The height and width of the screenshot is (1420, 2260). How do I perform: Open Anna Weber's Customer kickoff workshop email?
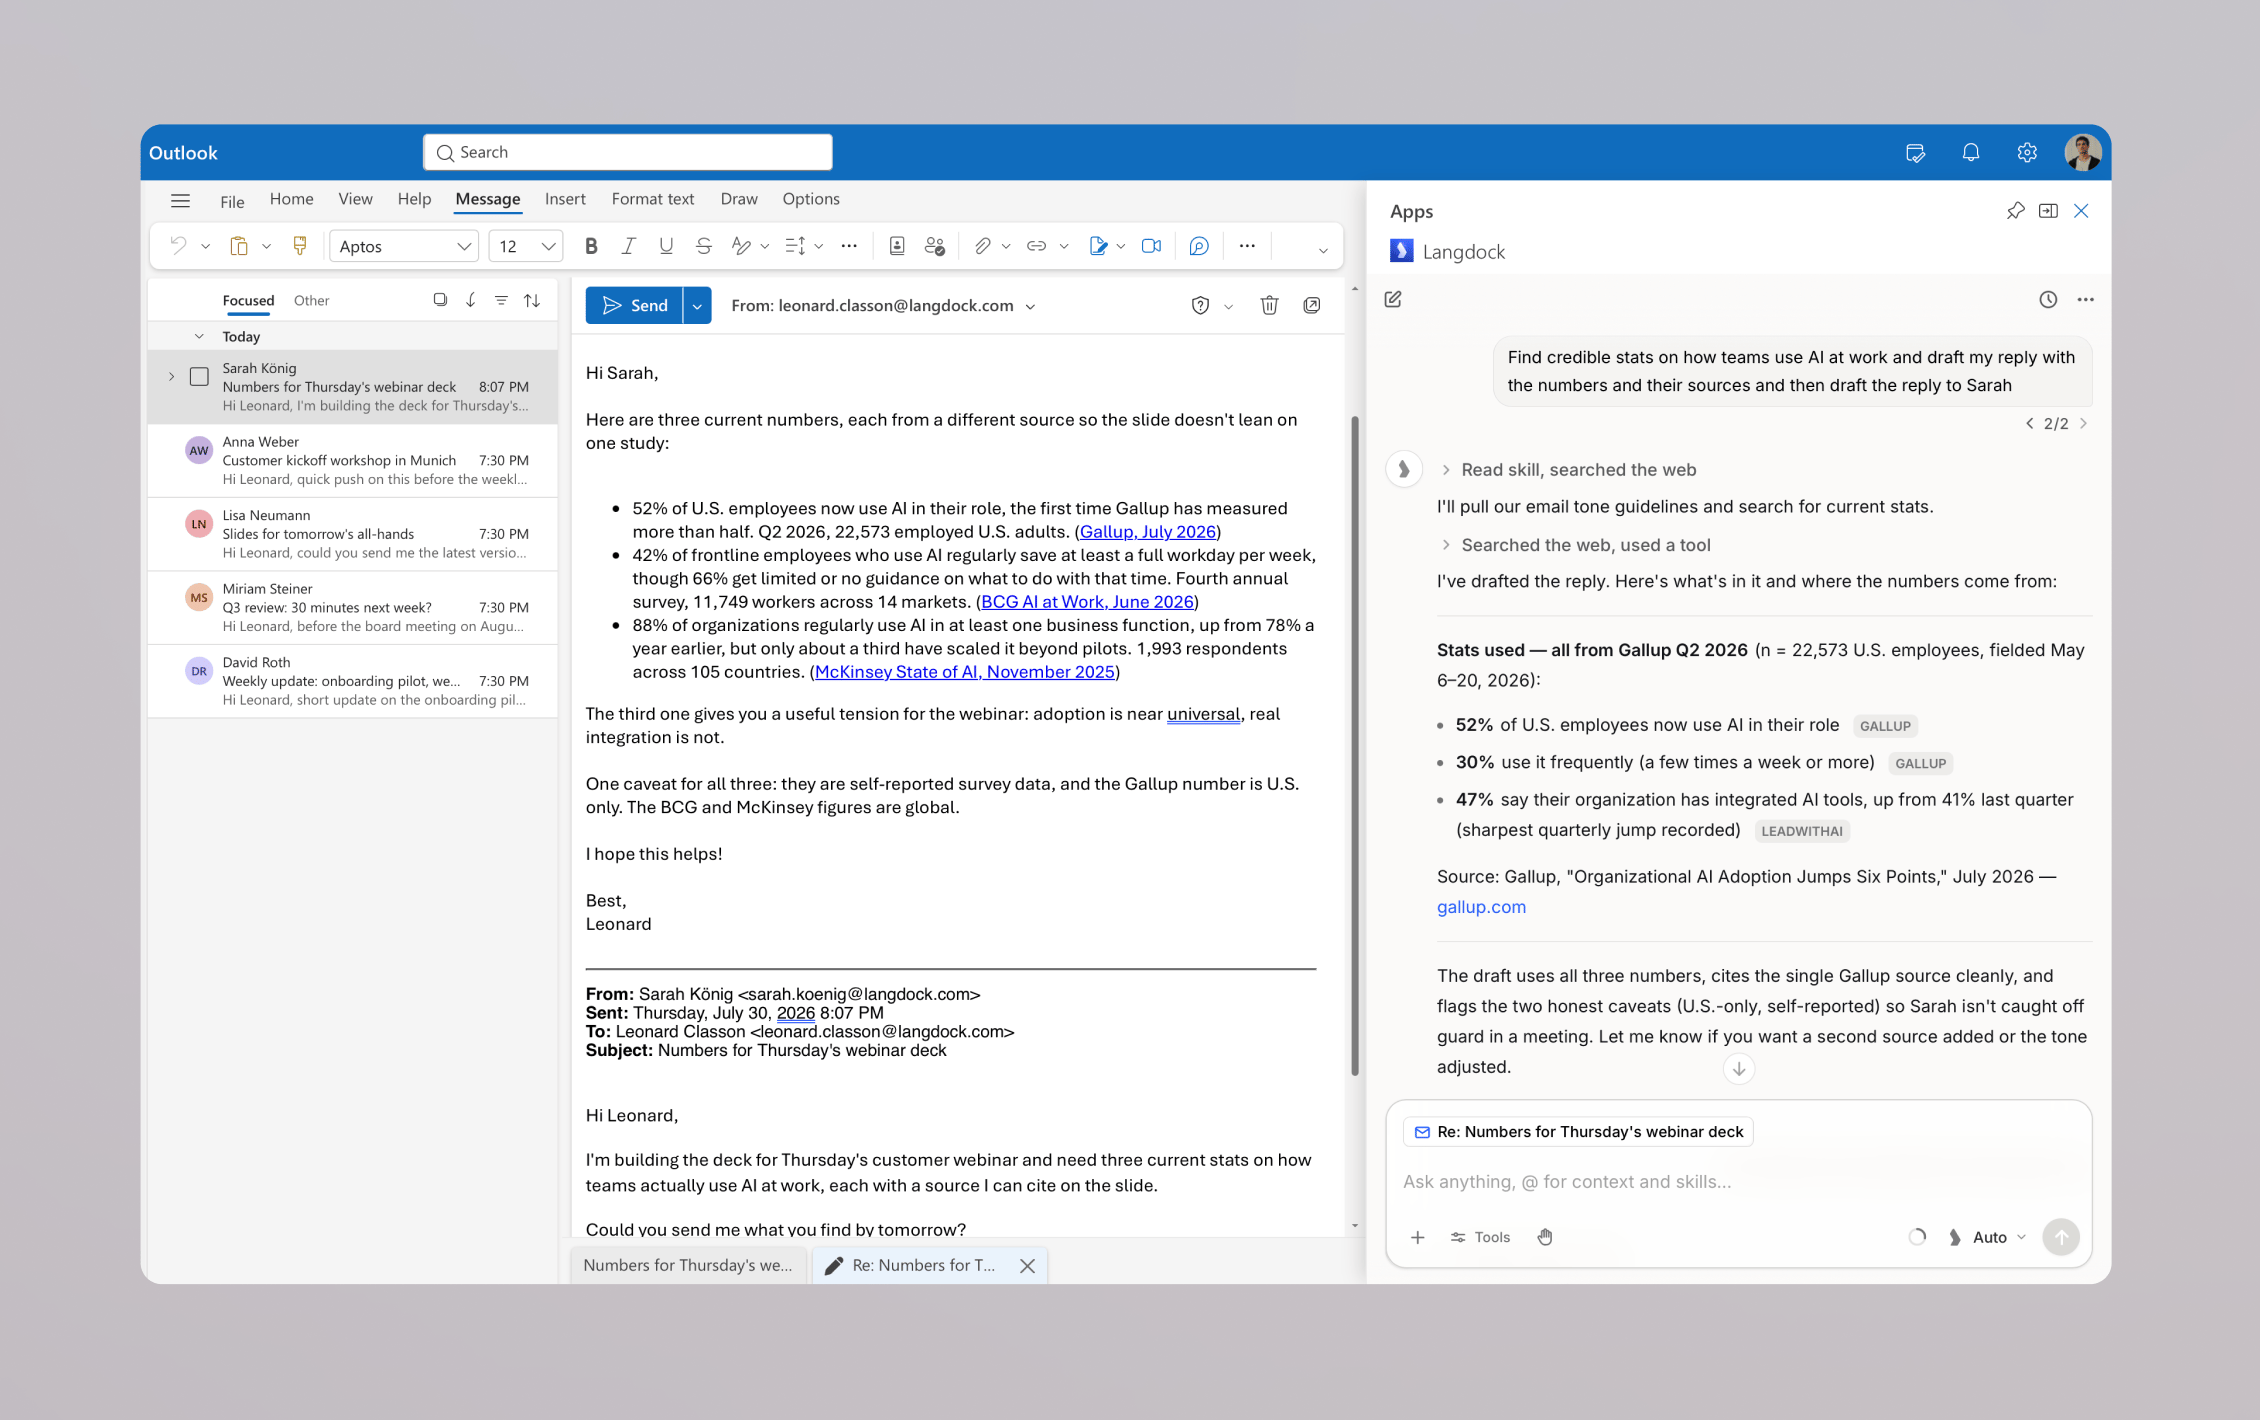353,460
